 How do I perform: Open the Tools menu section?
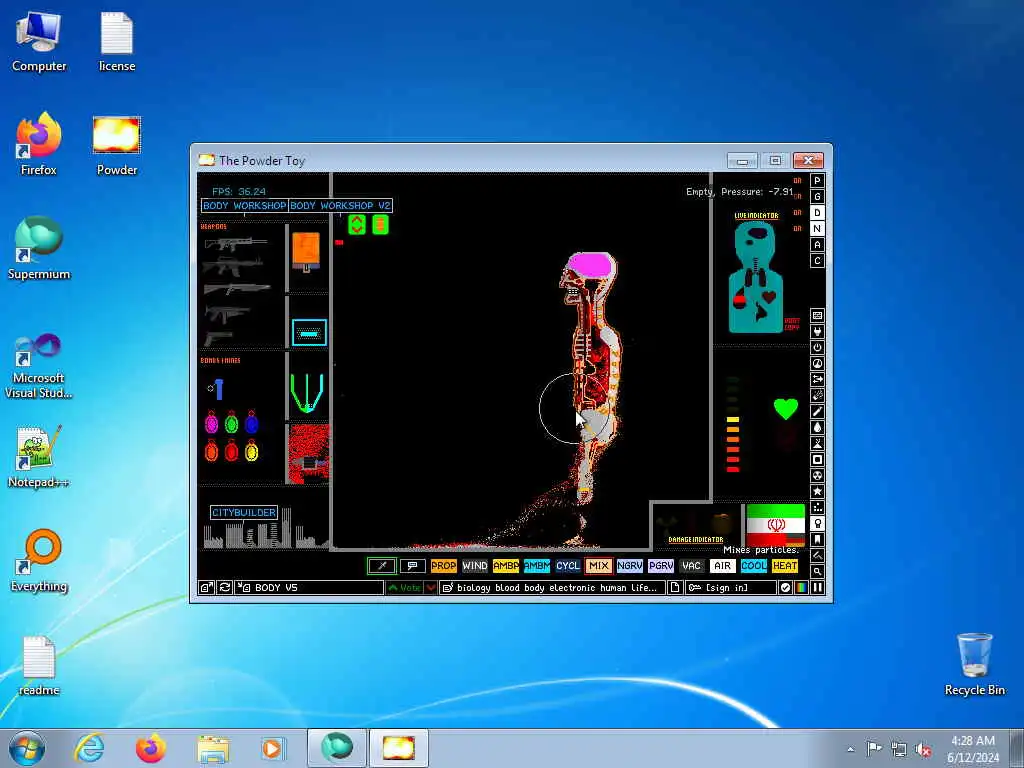817,524
